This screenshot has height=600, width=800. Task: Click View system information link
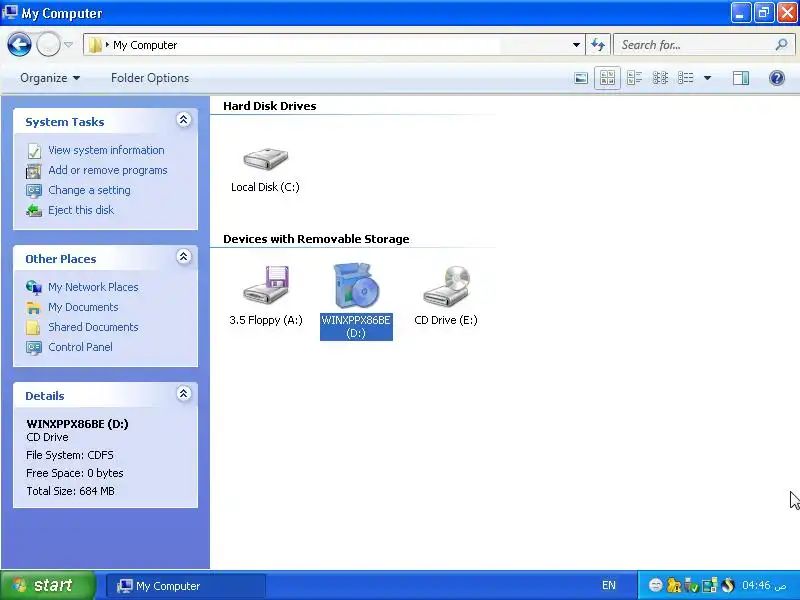(x=106, y=151)
